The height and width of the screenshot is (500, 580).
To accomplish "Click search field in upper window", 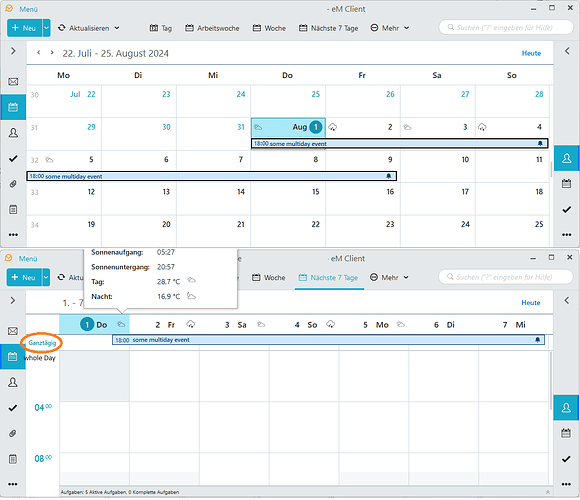I will coord(505,28).
